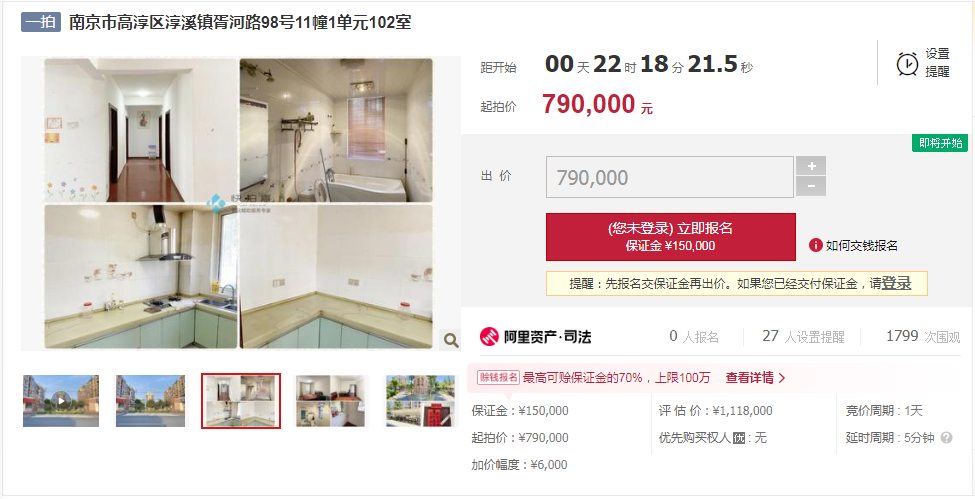Click the 一拍 auction round tag

click(x=40, y=22)
